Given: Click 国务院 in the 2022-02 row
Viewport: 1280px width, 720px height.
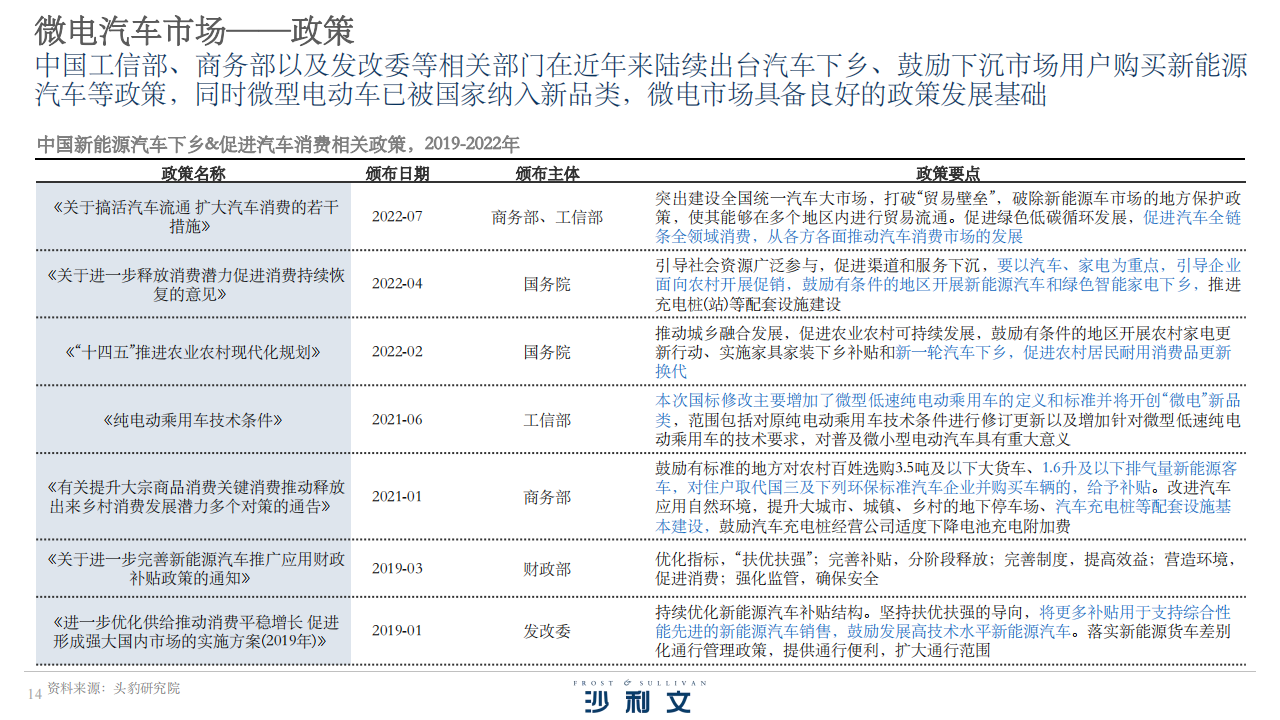Looking at the screenshot, I should pos(547,352).
